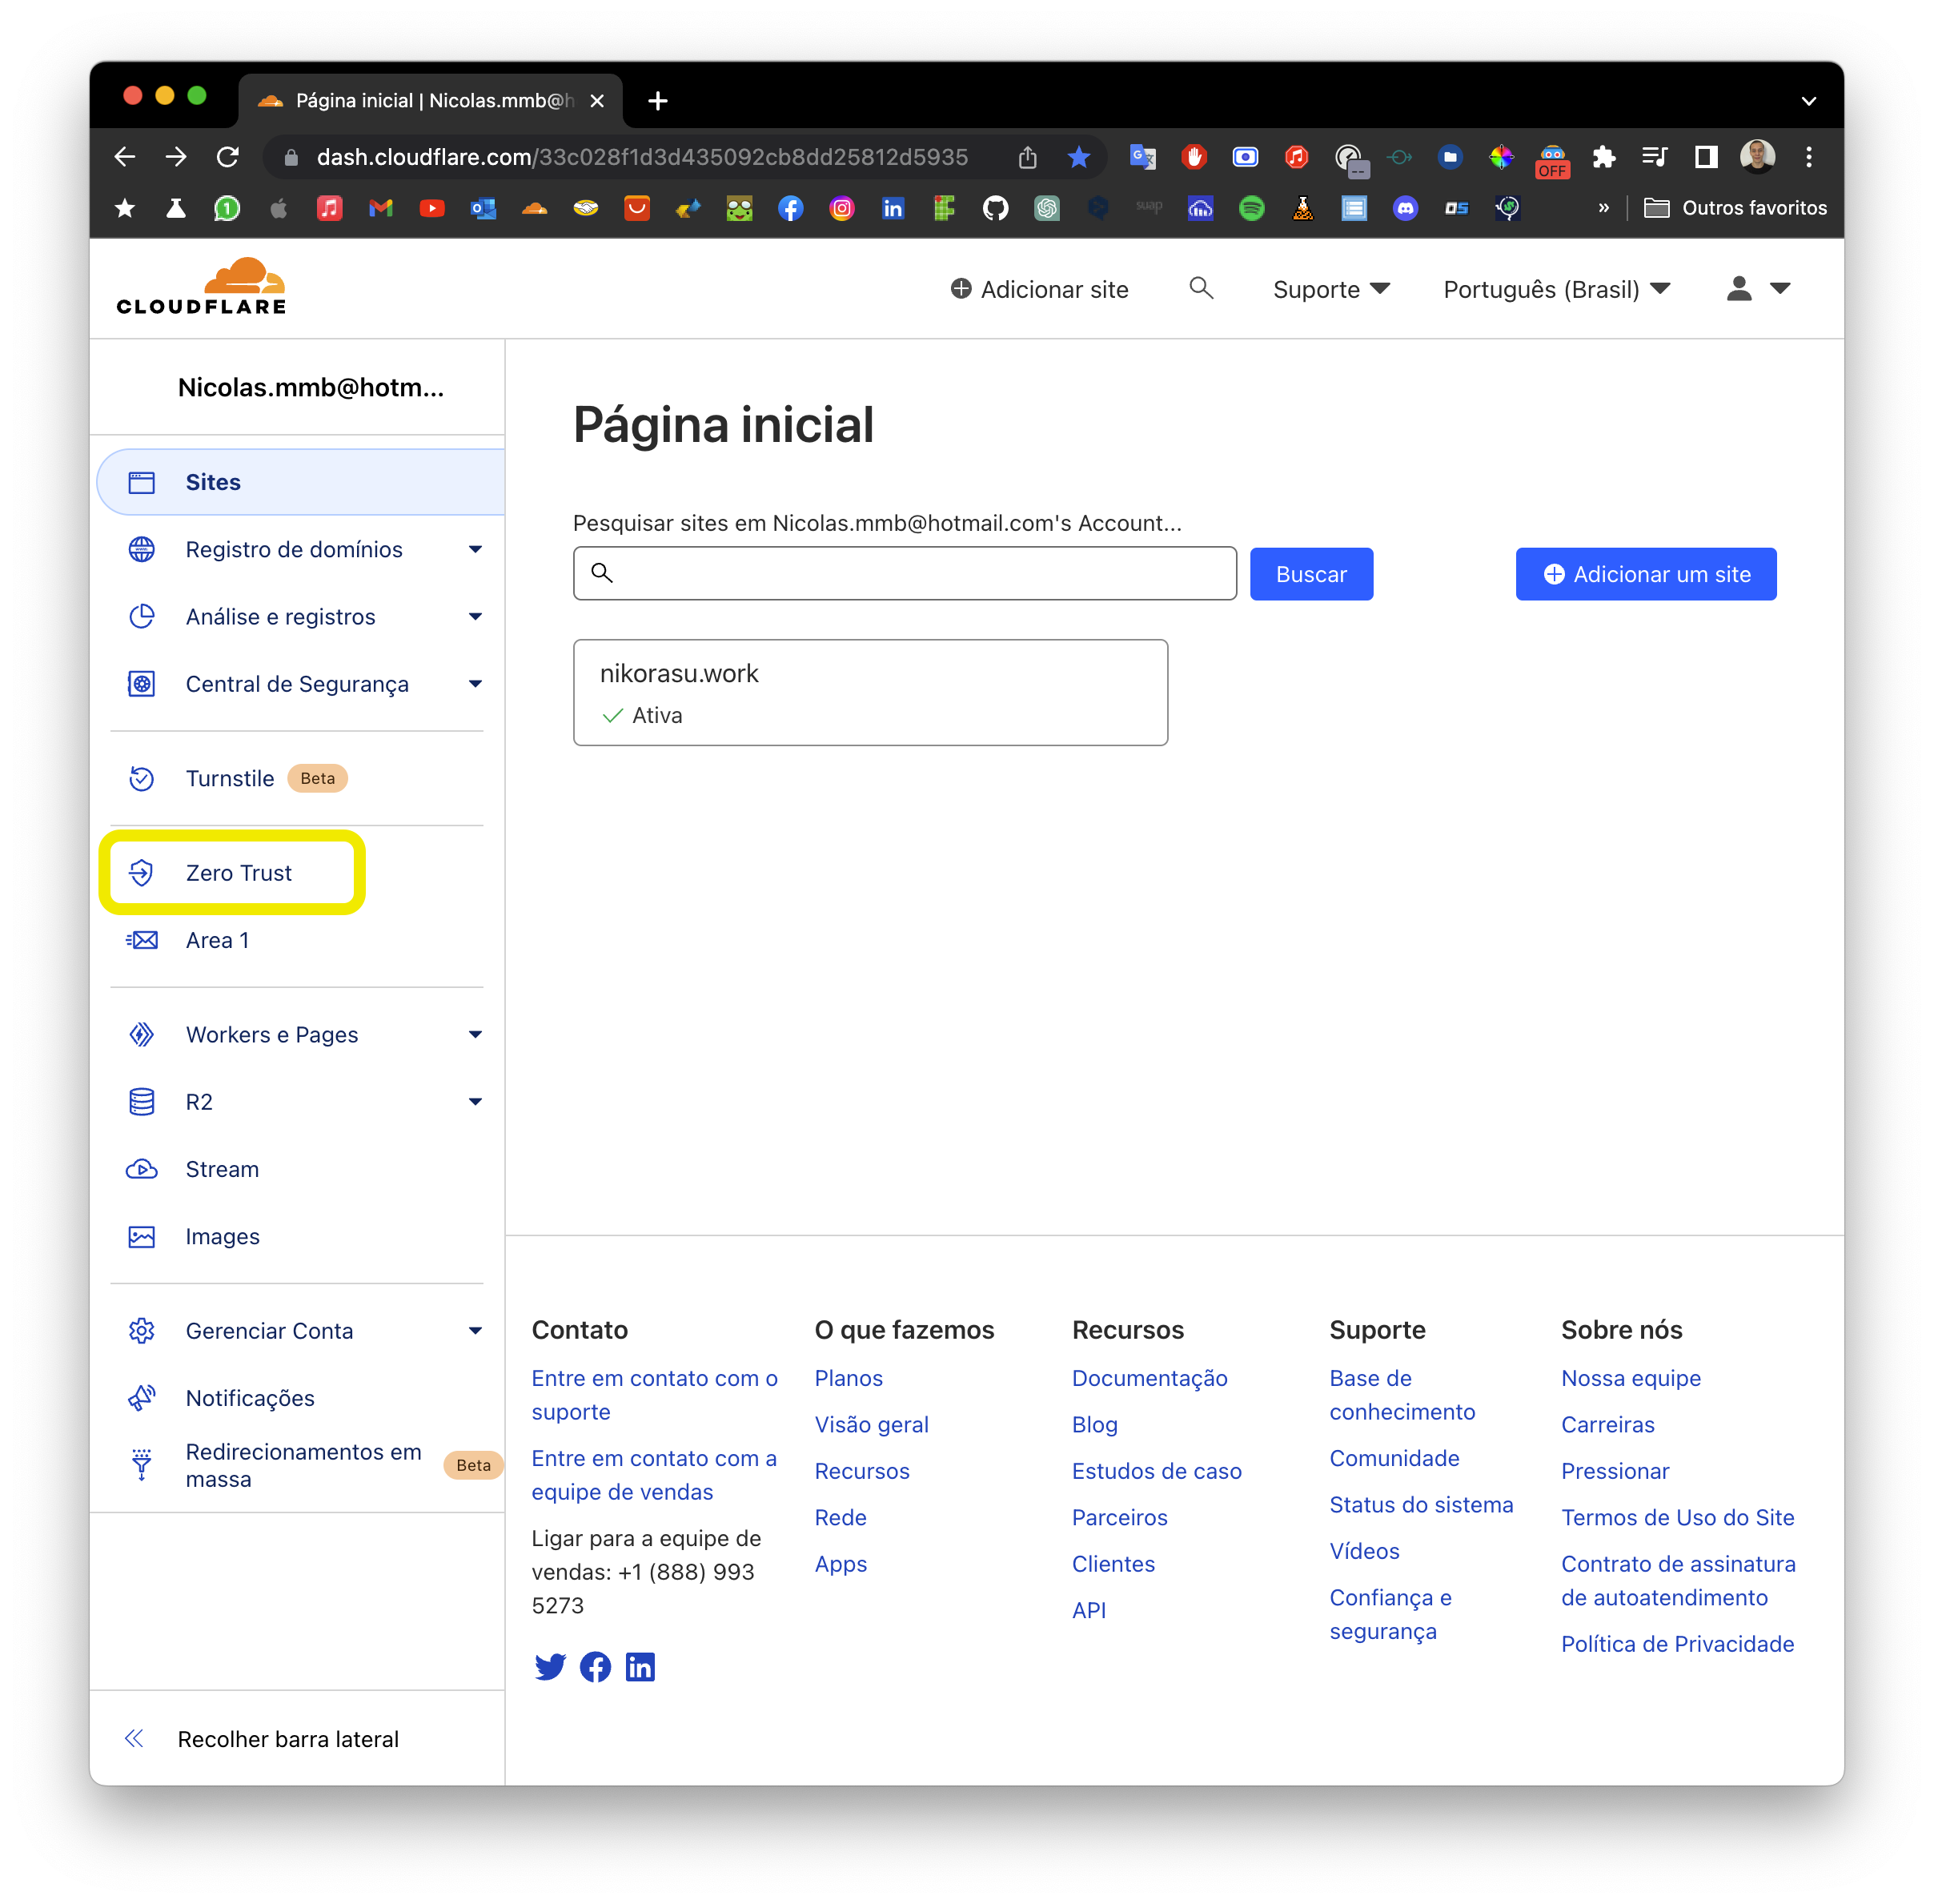Screen dimensions: 1934x1904
Task: Expand the R2 dropdown arrow
Action: click(475, 1101)
